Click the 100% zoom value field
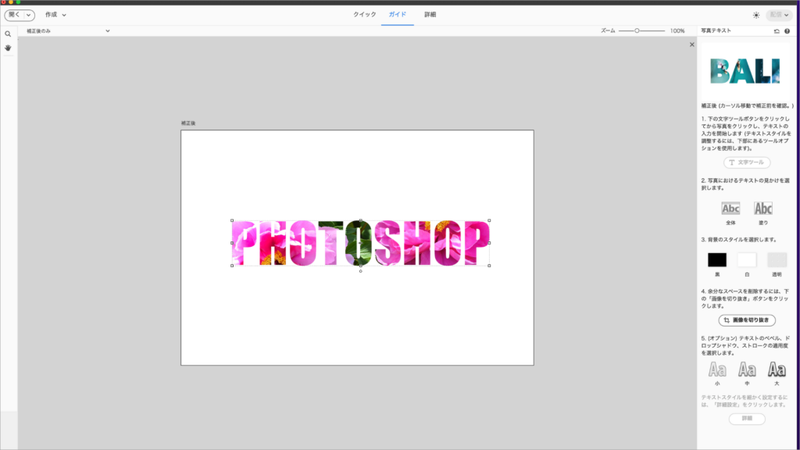 pos(678,31)
